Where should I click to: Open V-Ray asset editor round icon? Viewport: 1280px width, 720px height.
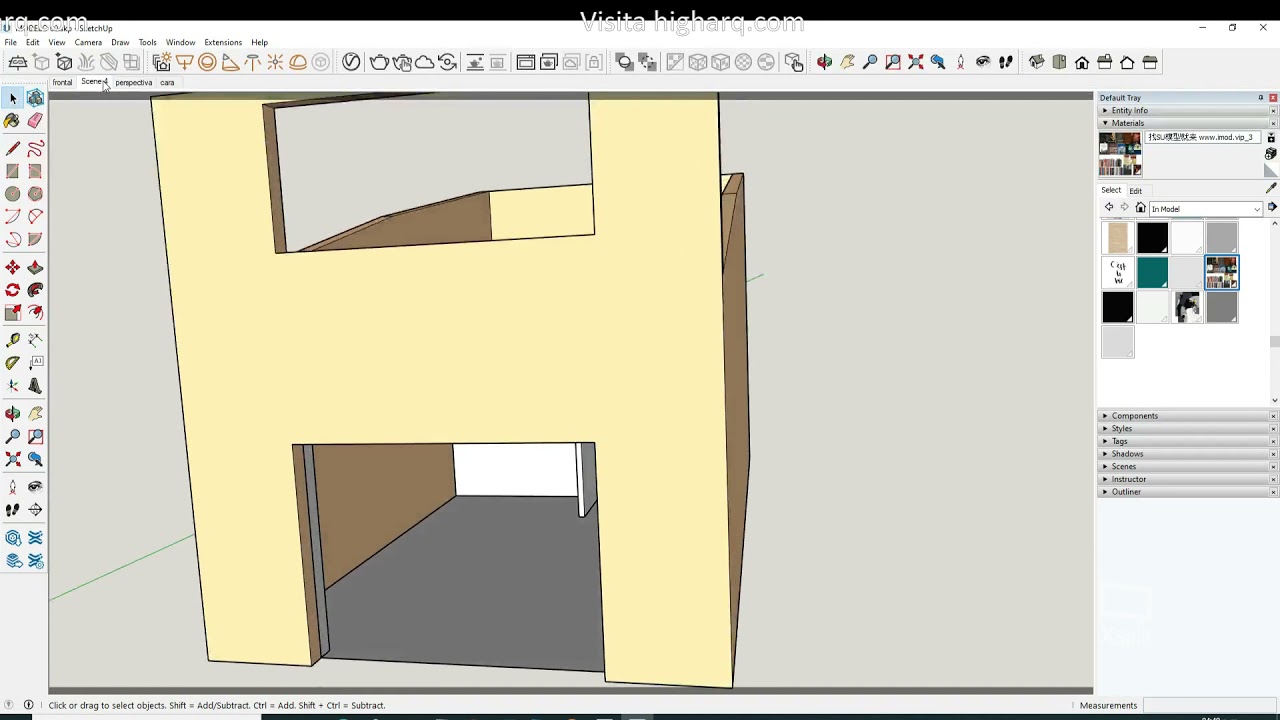point(351,62)
